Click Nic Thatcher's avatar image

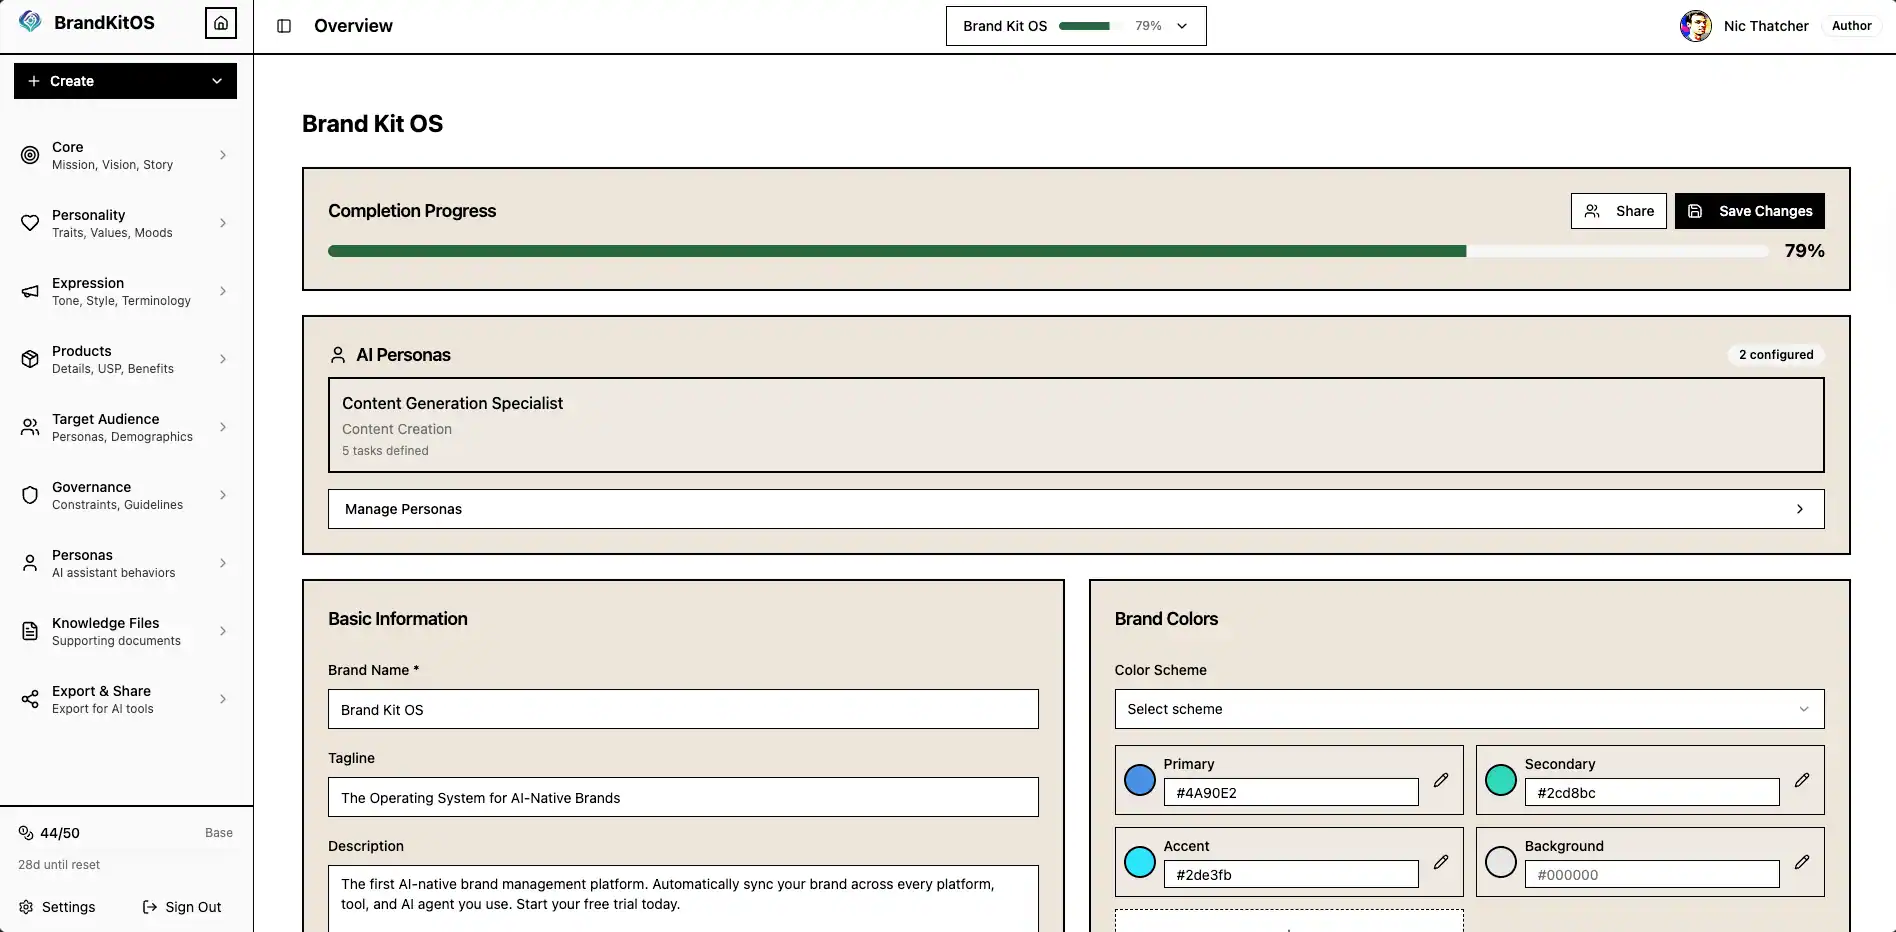click(1695, 26)
